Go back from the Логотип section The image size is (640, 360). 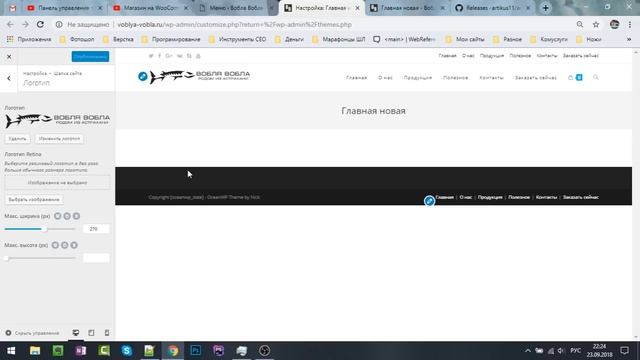(x=9, y=78)
